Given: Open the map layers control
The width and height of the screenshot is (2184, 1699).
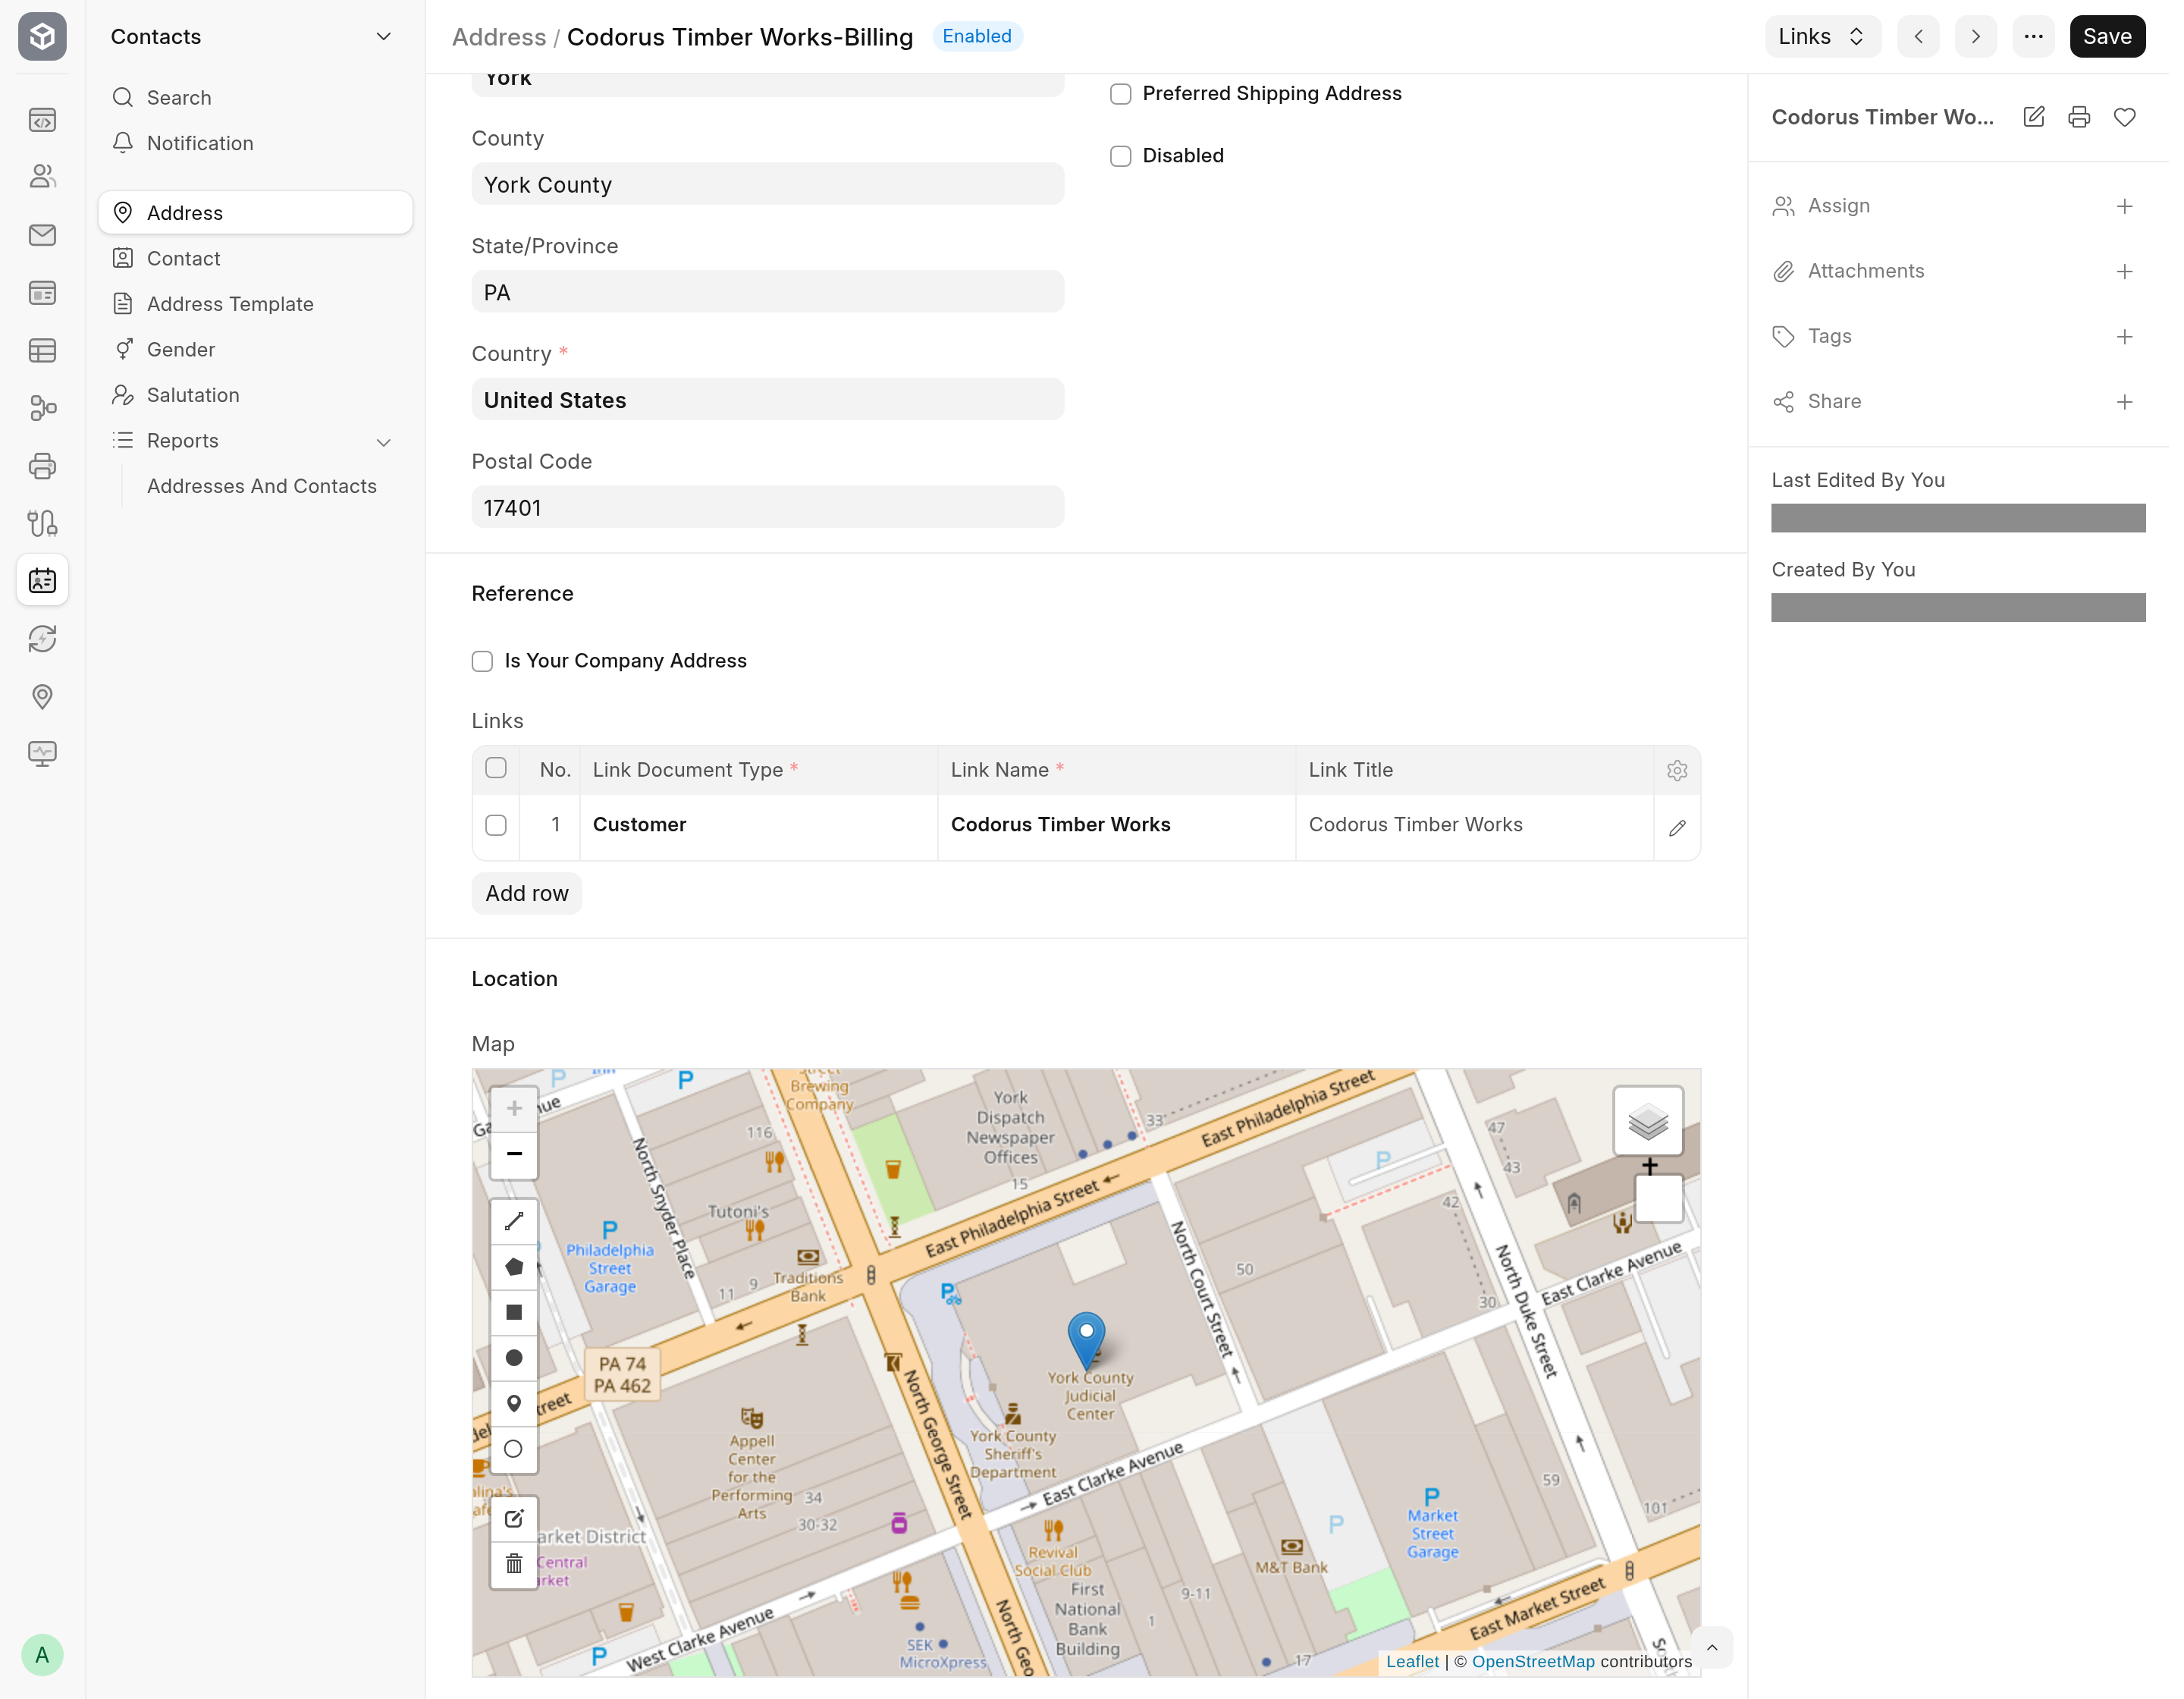Looking at the screenshot, I should 1648,1121.
